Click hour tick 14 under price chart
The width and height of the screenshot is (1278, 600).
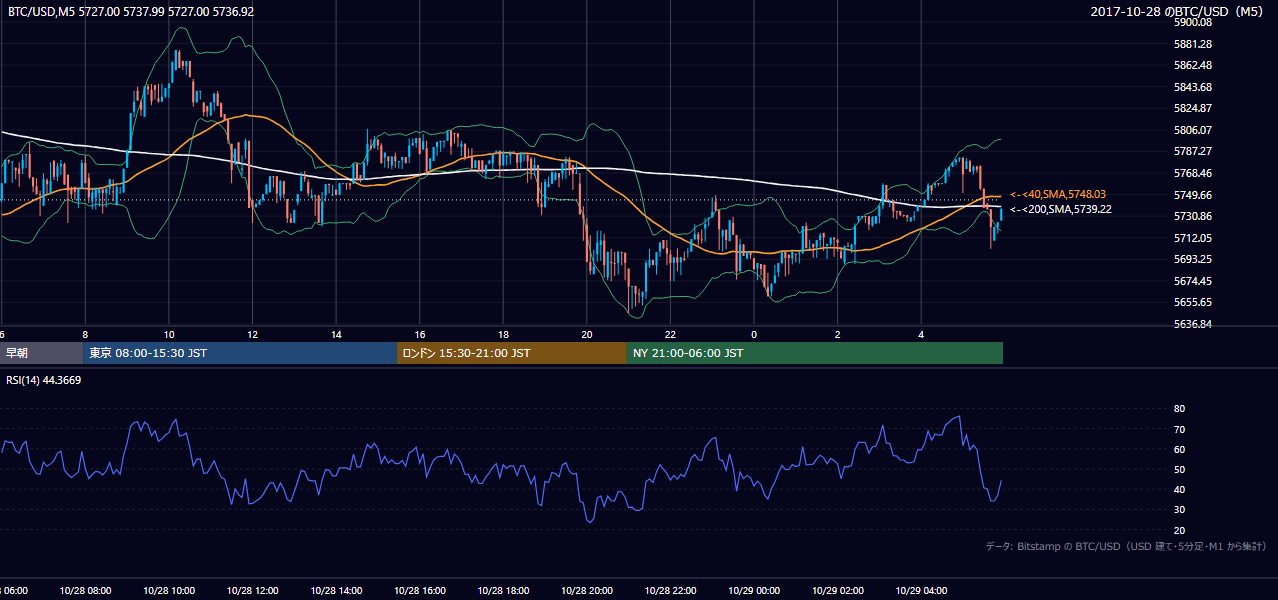[x=336, y=335]
